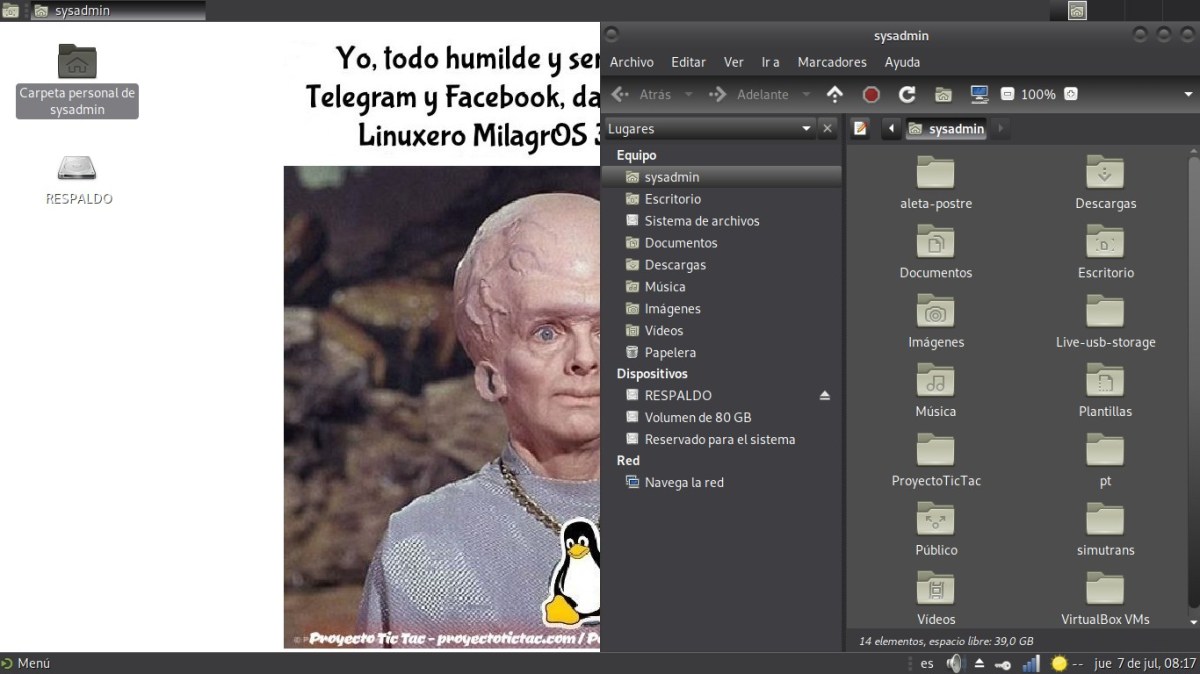Go to home folder via toolbar icon

click(943, 94)
